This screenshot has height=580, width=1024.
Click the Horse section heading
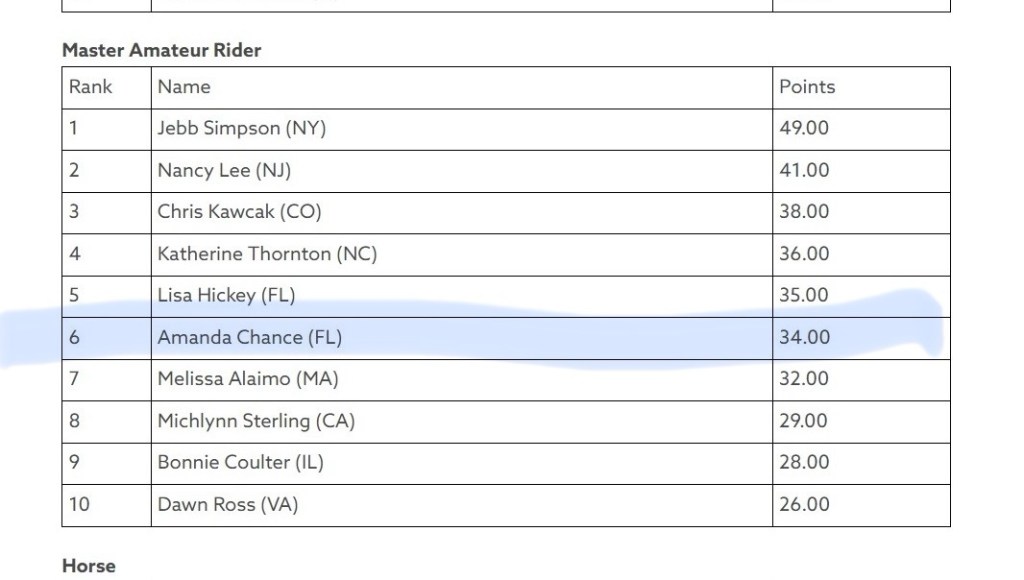pyautogui.click(x=89, y=566)
